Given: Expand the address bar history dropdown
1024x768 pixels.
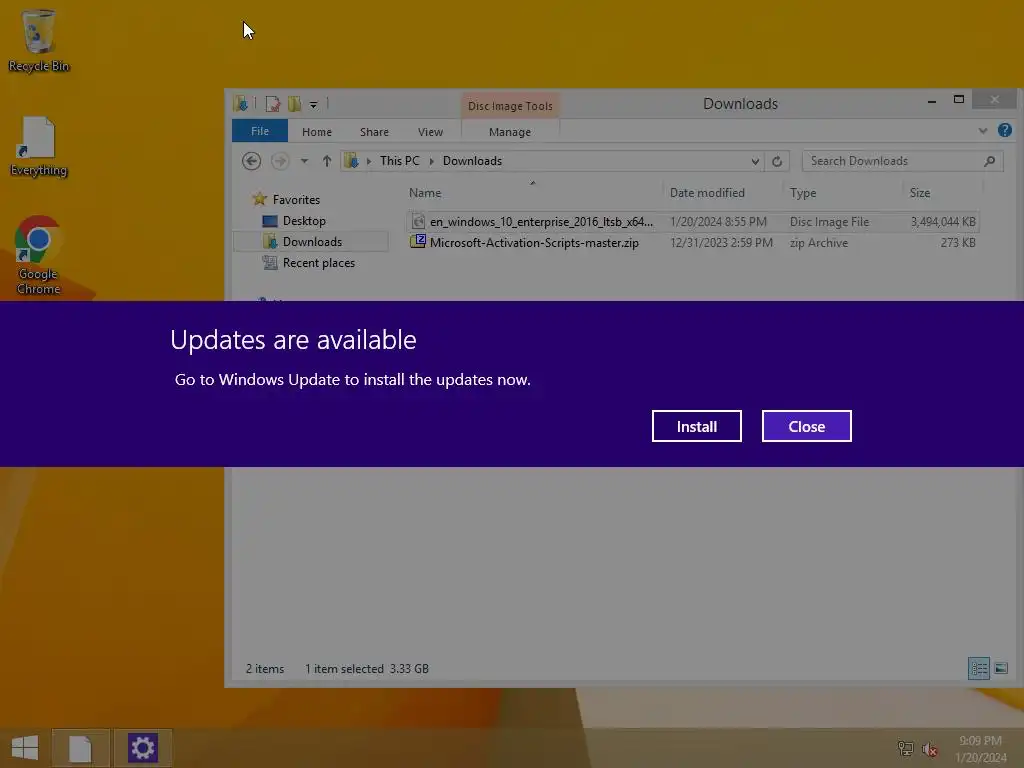Looking at the screenshot, I should click(755, 161).
